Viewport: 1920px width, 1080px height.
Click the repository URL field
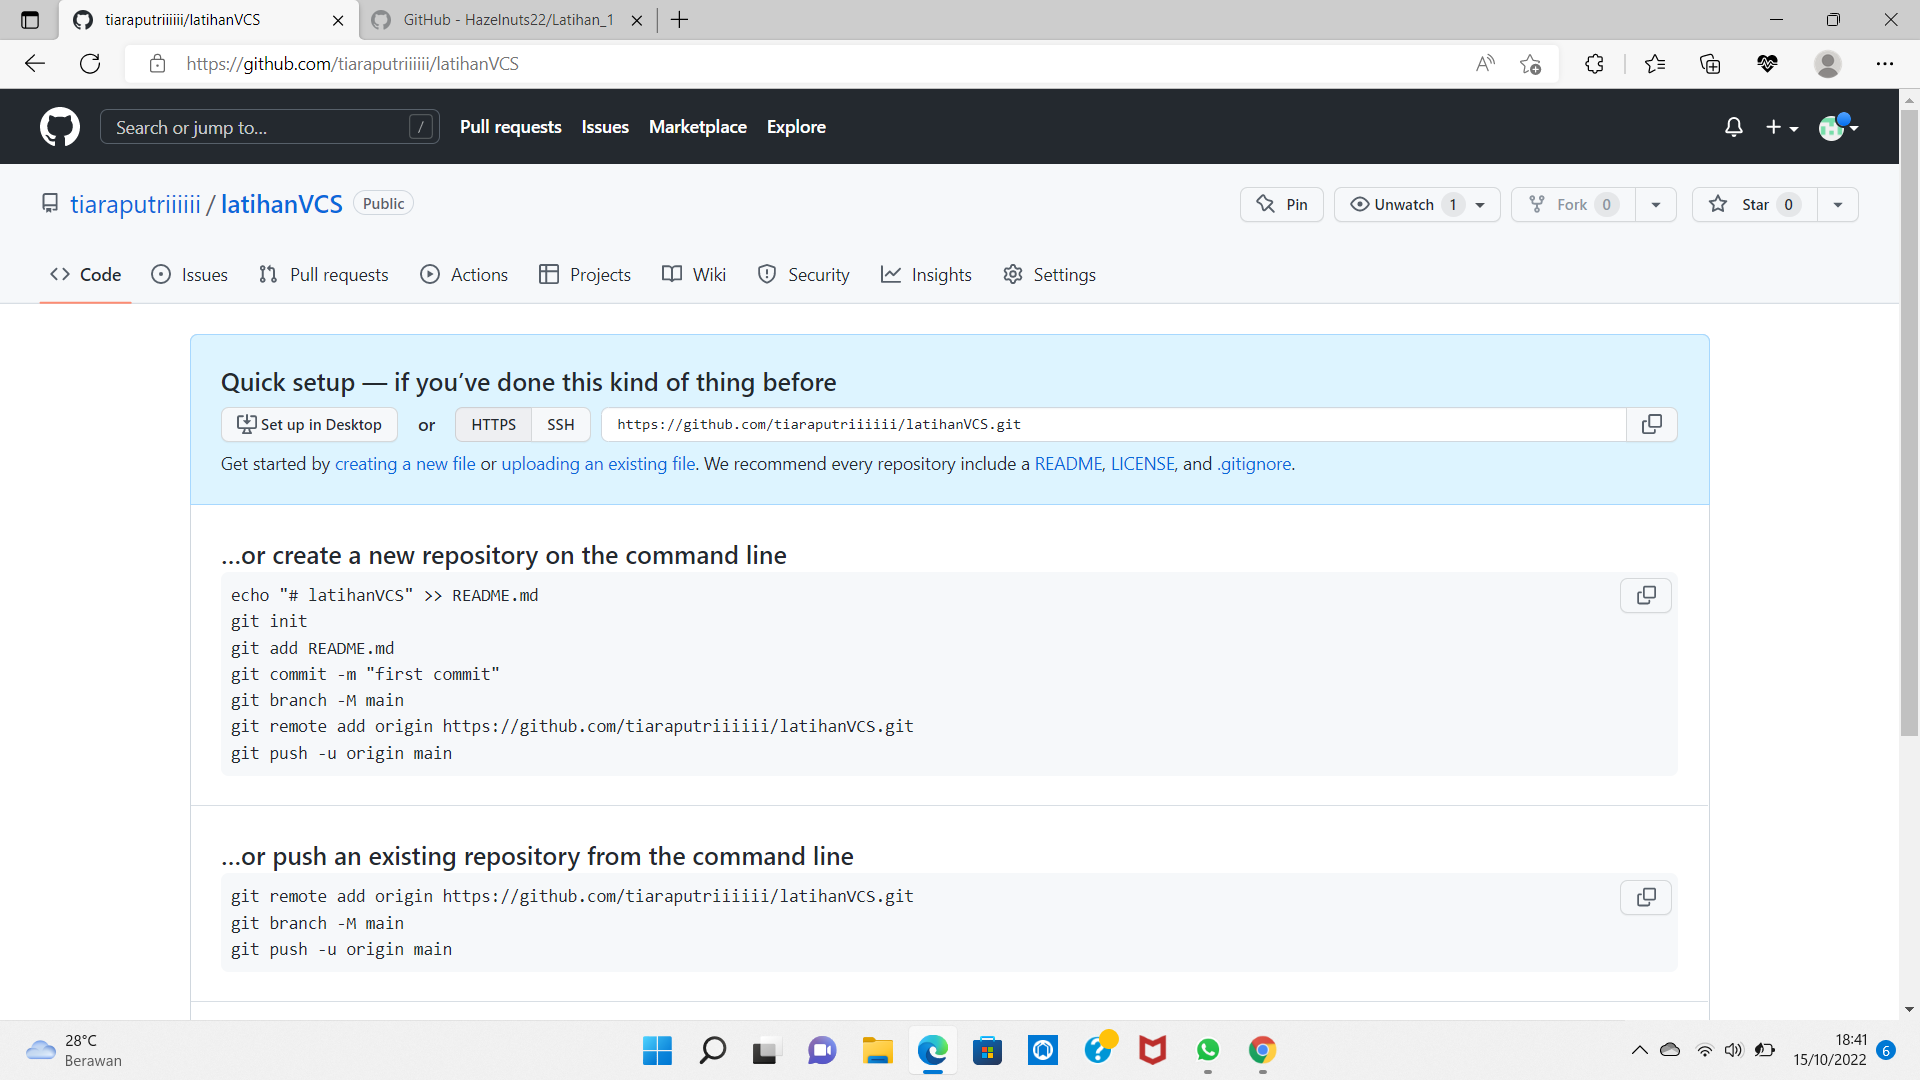1114,424
